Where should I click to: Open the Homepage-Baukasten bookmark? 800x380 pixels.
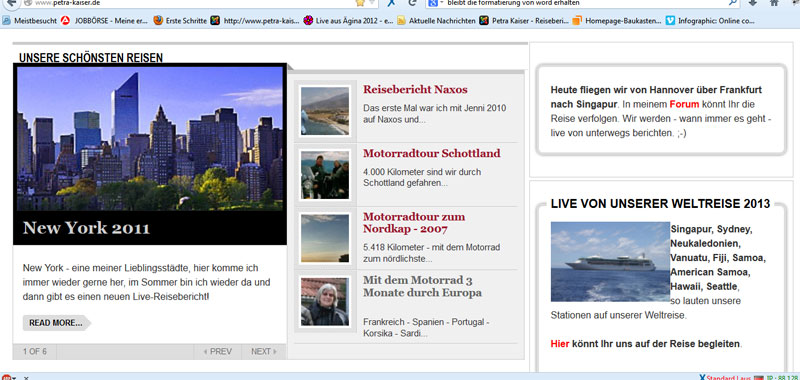pyautogui.click(x=617, y=21)
